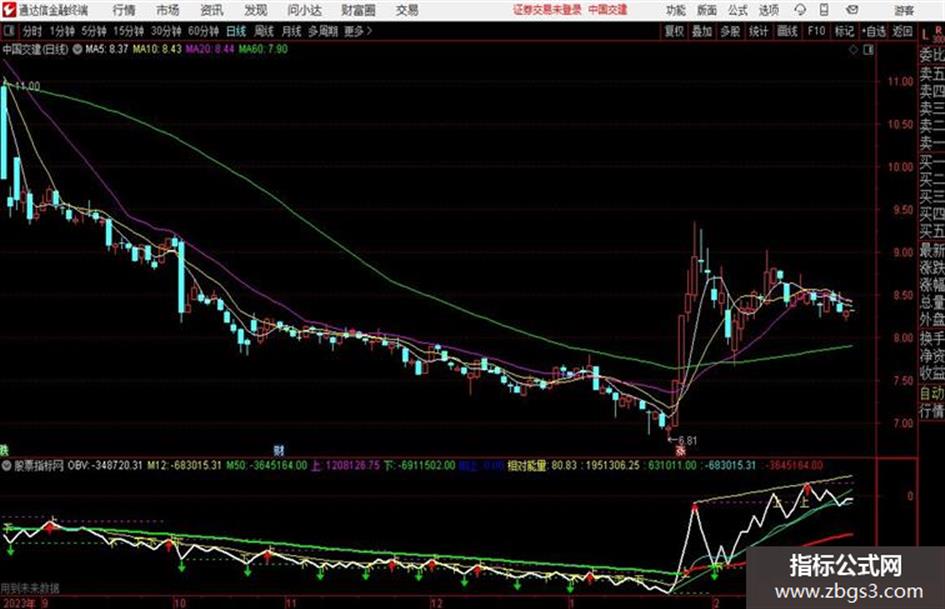Switch to the 15分钟 period tab
The image size is (945, 609).
click(x=128, y=31)
